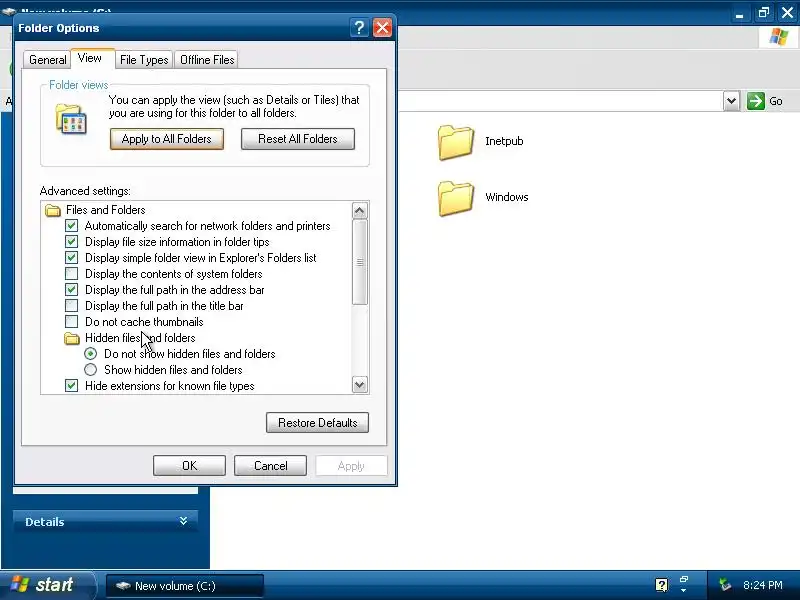This screenshot has height=600, width=800.
Task: Restore down the Explorer window
Action: coord(763,12)
